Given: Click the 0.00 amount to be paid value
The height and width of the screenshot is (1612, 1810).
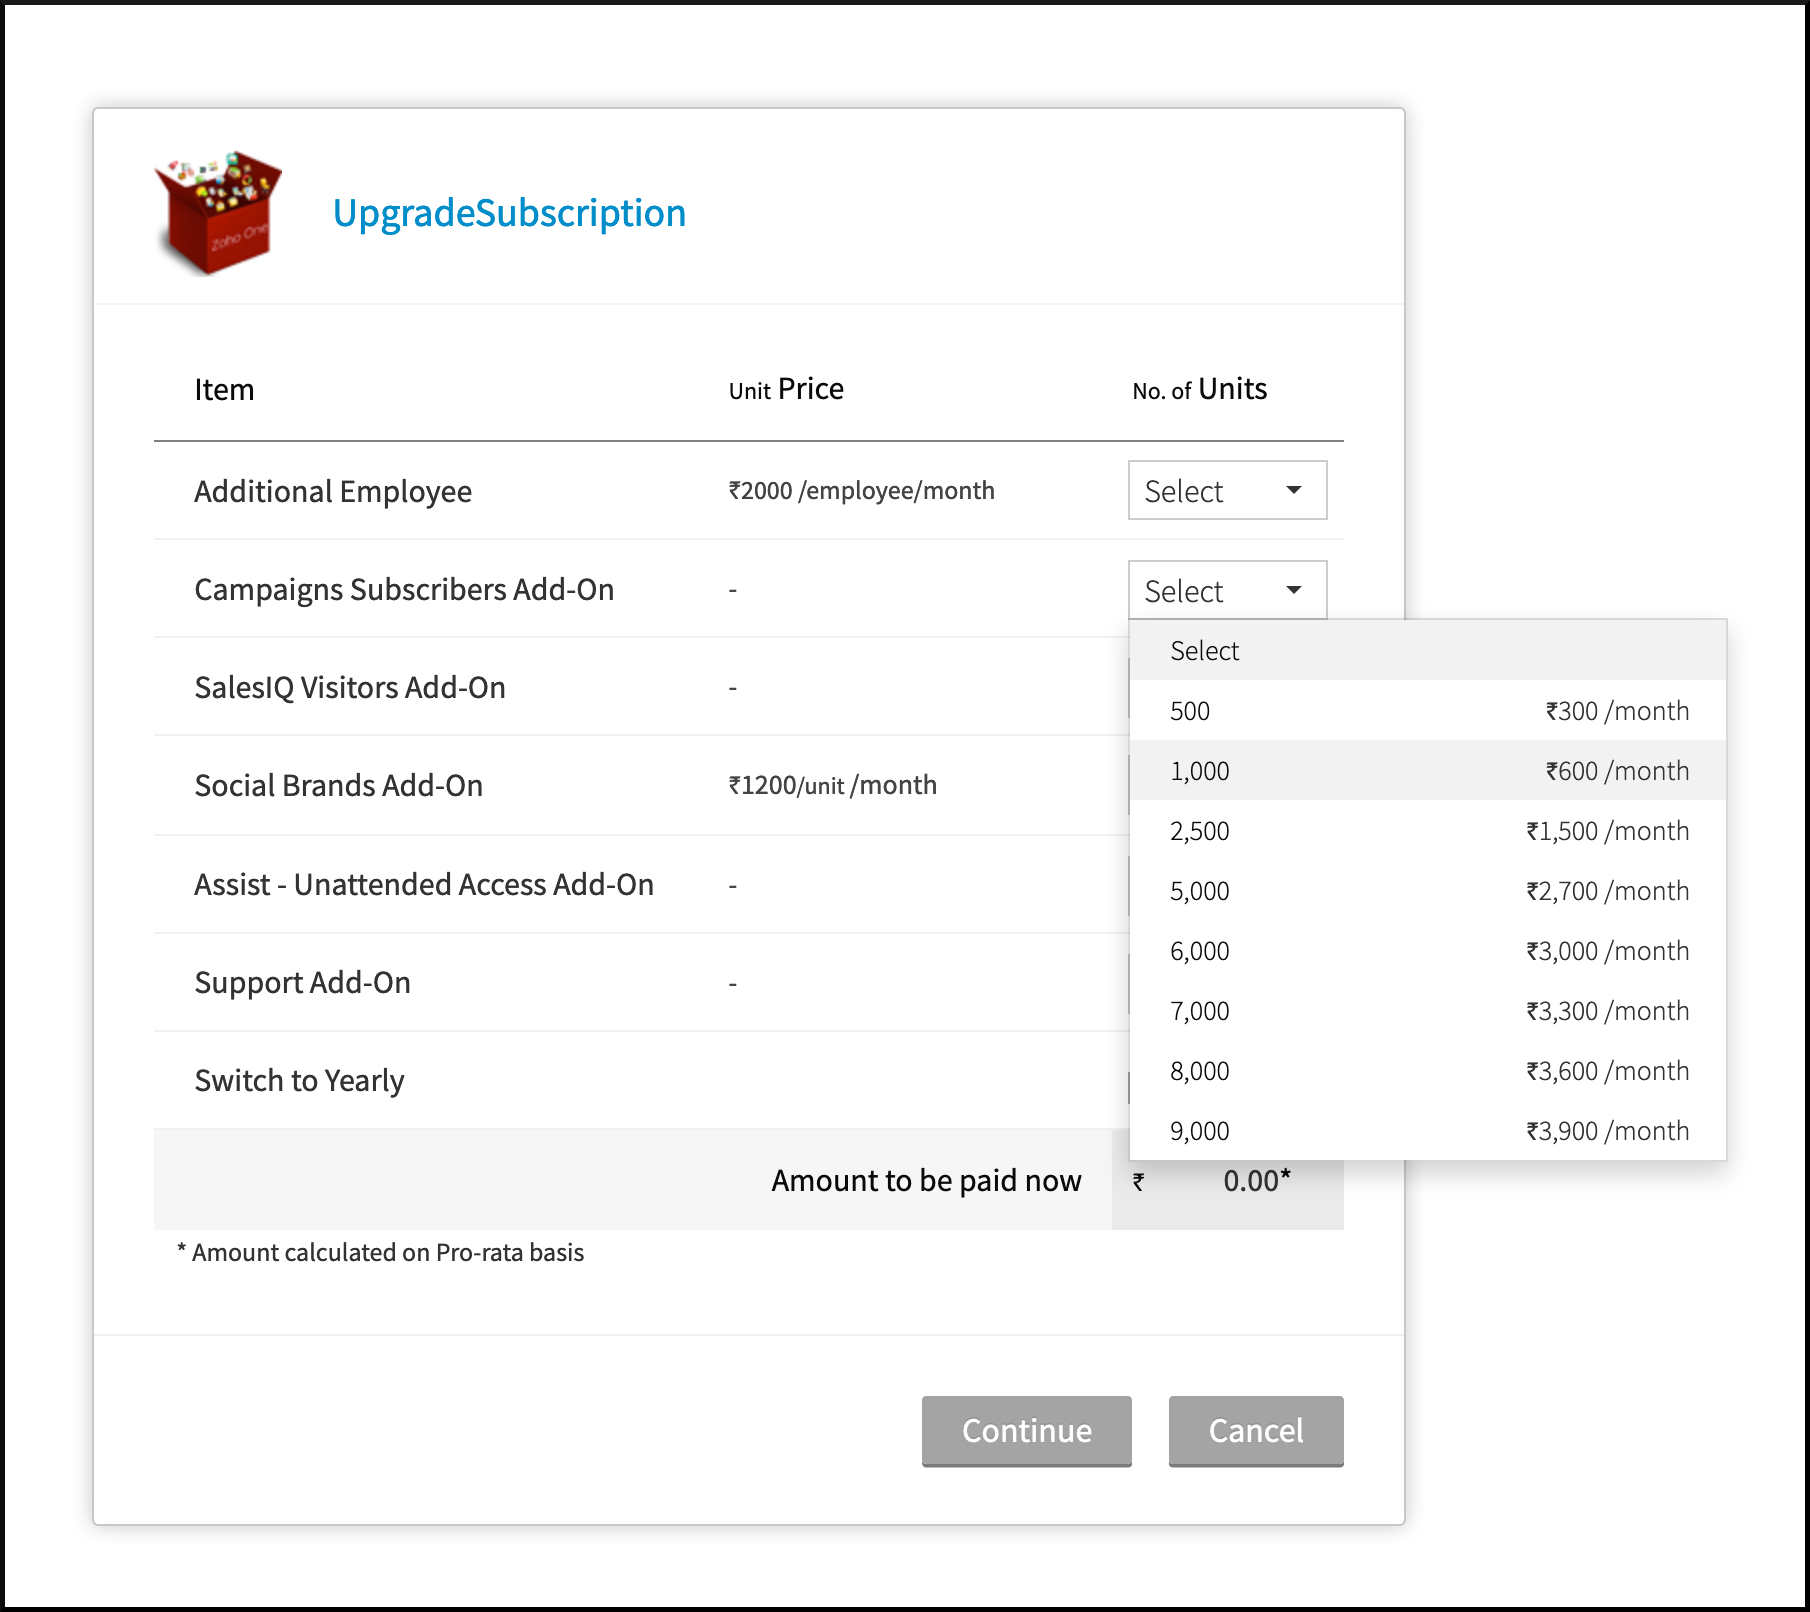Looking at the screenshot, I should [1257, 1180].
